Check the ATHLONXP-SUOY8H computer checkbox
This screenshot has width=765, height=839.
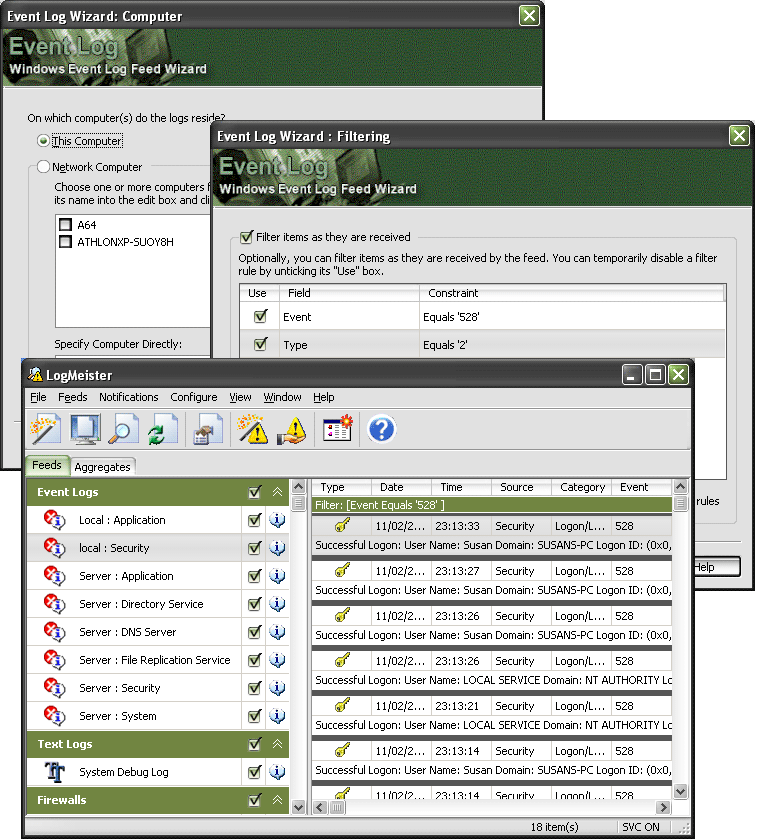[65, 241]
